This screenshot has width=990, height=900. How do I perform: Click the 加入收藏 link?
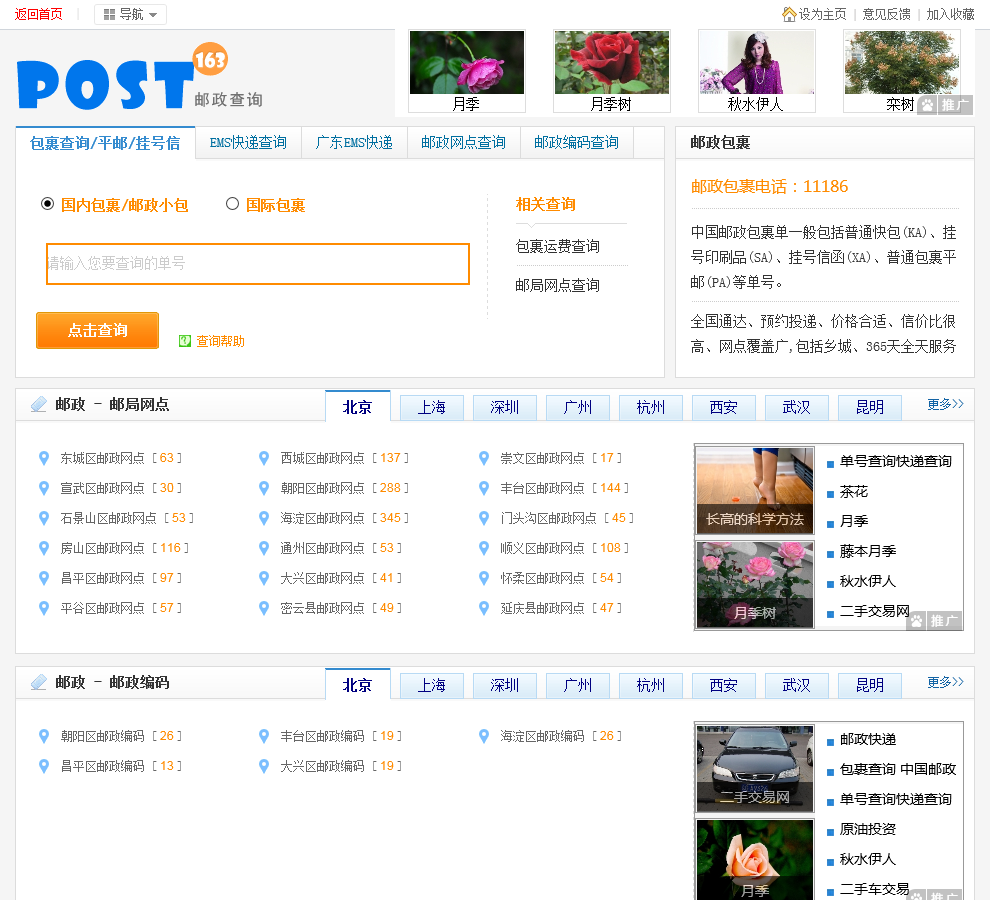coord(950,14)
